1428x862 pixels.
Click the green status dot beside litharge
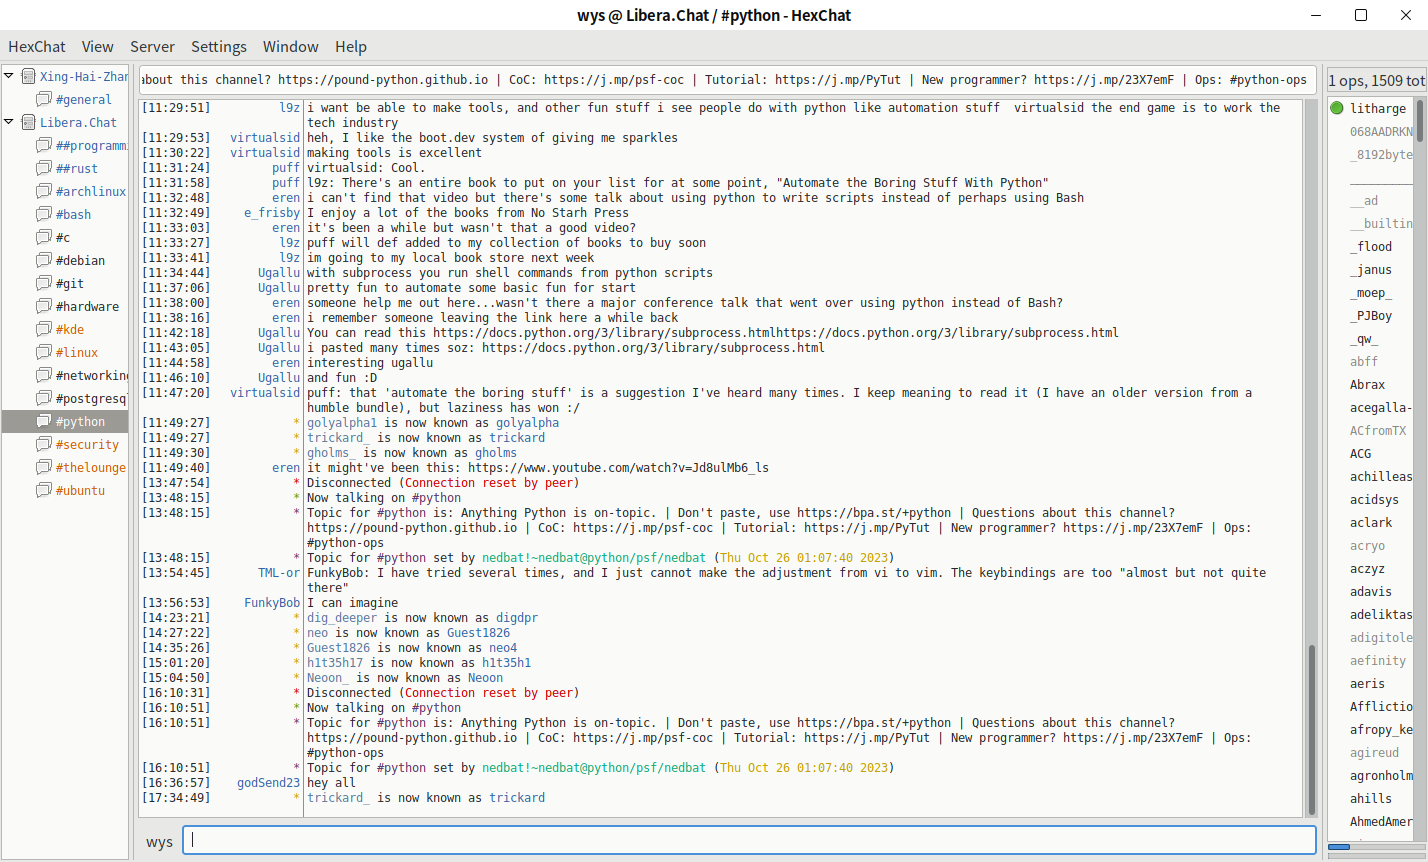click(1337, 108)
